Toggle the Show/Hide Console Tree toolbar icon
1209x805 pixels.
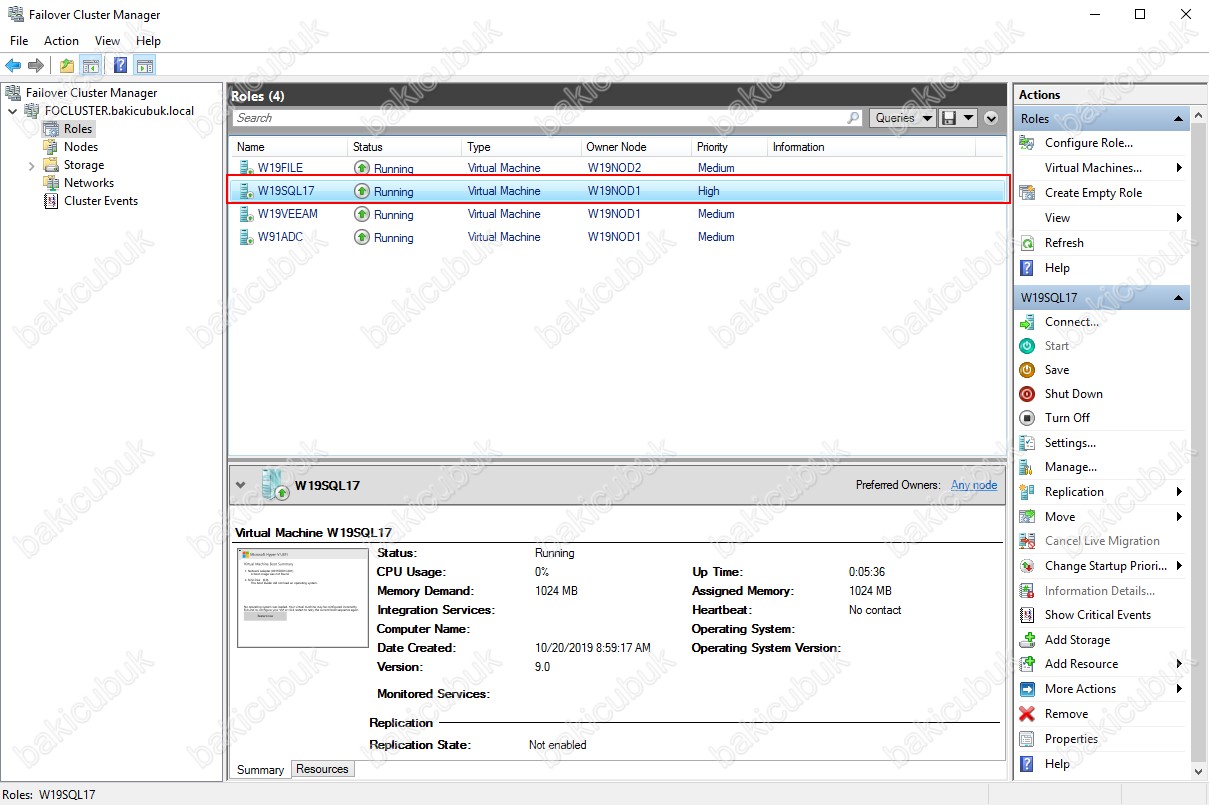pyautogui.click(x=91, y=66)
